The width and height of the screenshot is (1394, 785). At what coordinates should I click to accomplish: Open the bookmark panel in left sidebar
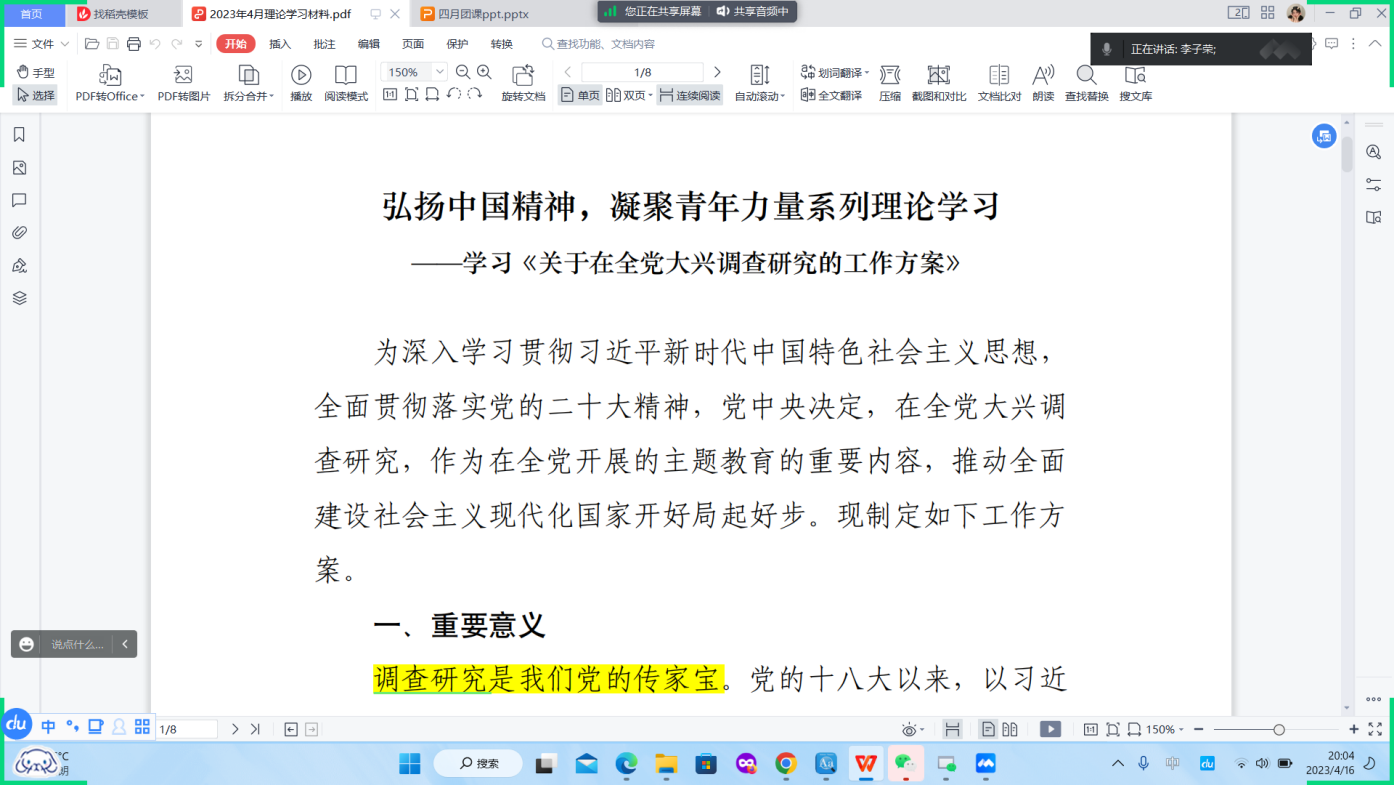(19, 135)
